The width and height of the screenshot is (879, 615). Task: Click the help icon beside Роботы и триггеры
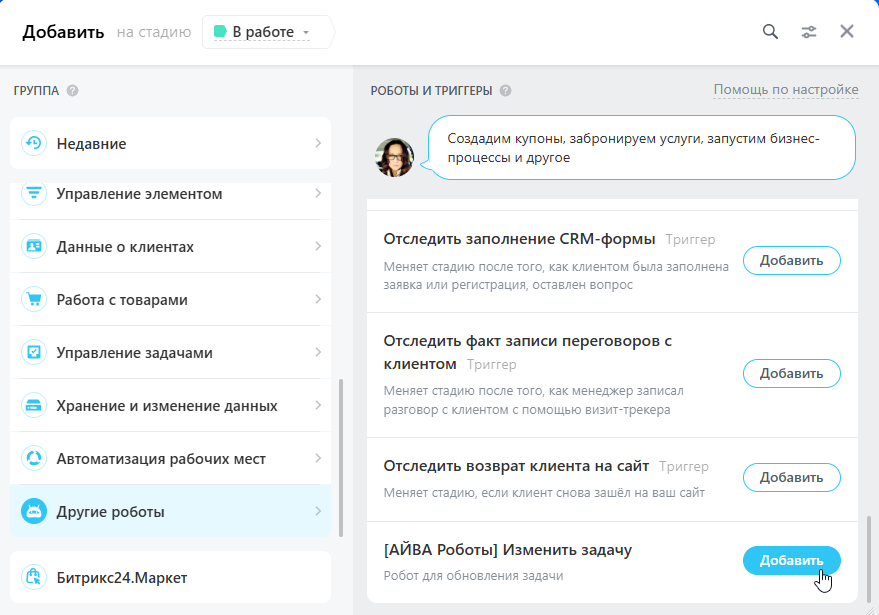pos(506,90)
